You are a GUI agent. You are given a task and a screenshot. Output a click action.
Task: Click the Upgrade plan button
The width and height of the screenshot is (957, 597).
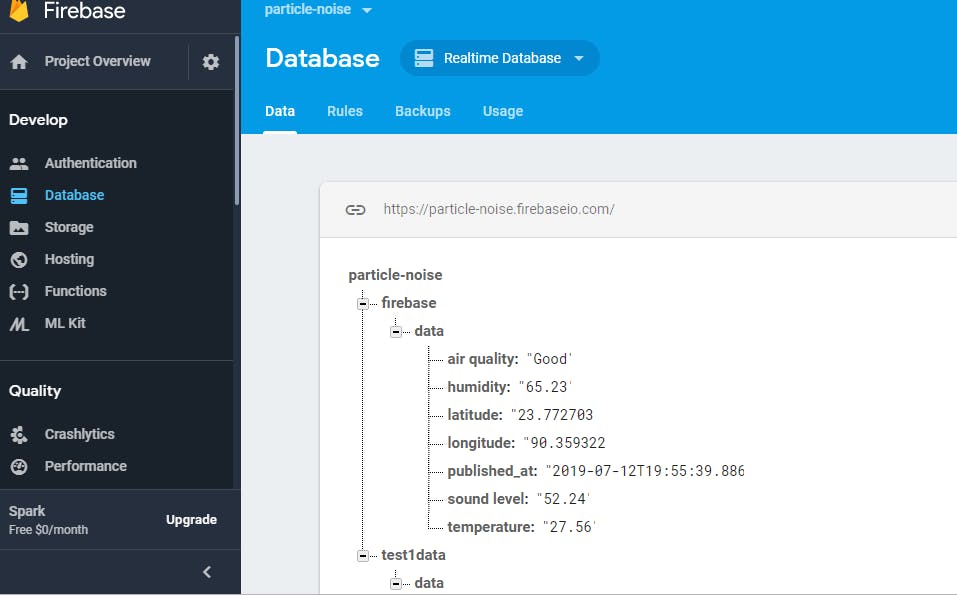pyautogui.click(x=191, y=520)
